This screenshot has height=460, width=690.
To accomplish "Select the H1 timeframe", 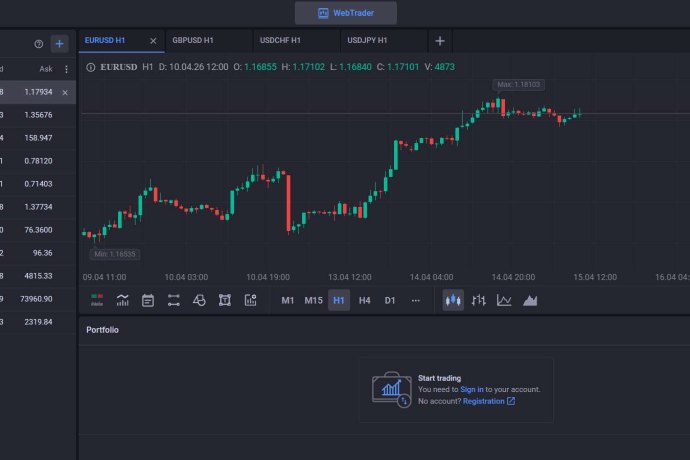I will [339, 300].
